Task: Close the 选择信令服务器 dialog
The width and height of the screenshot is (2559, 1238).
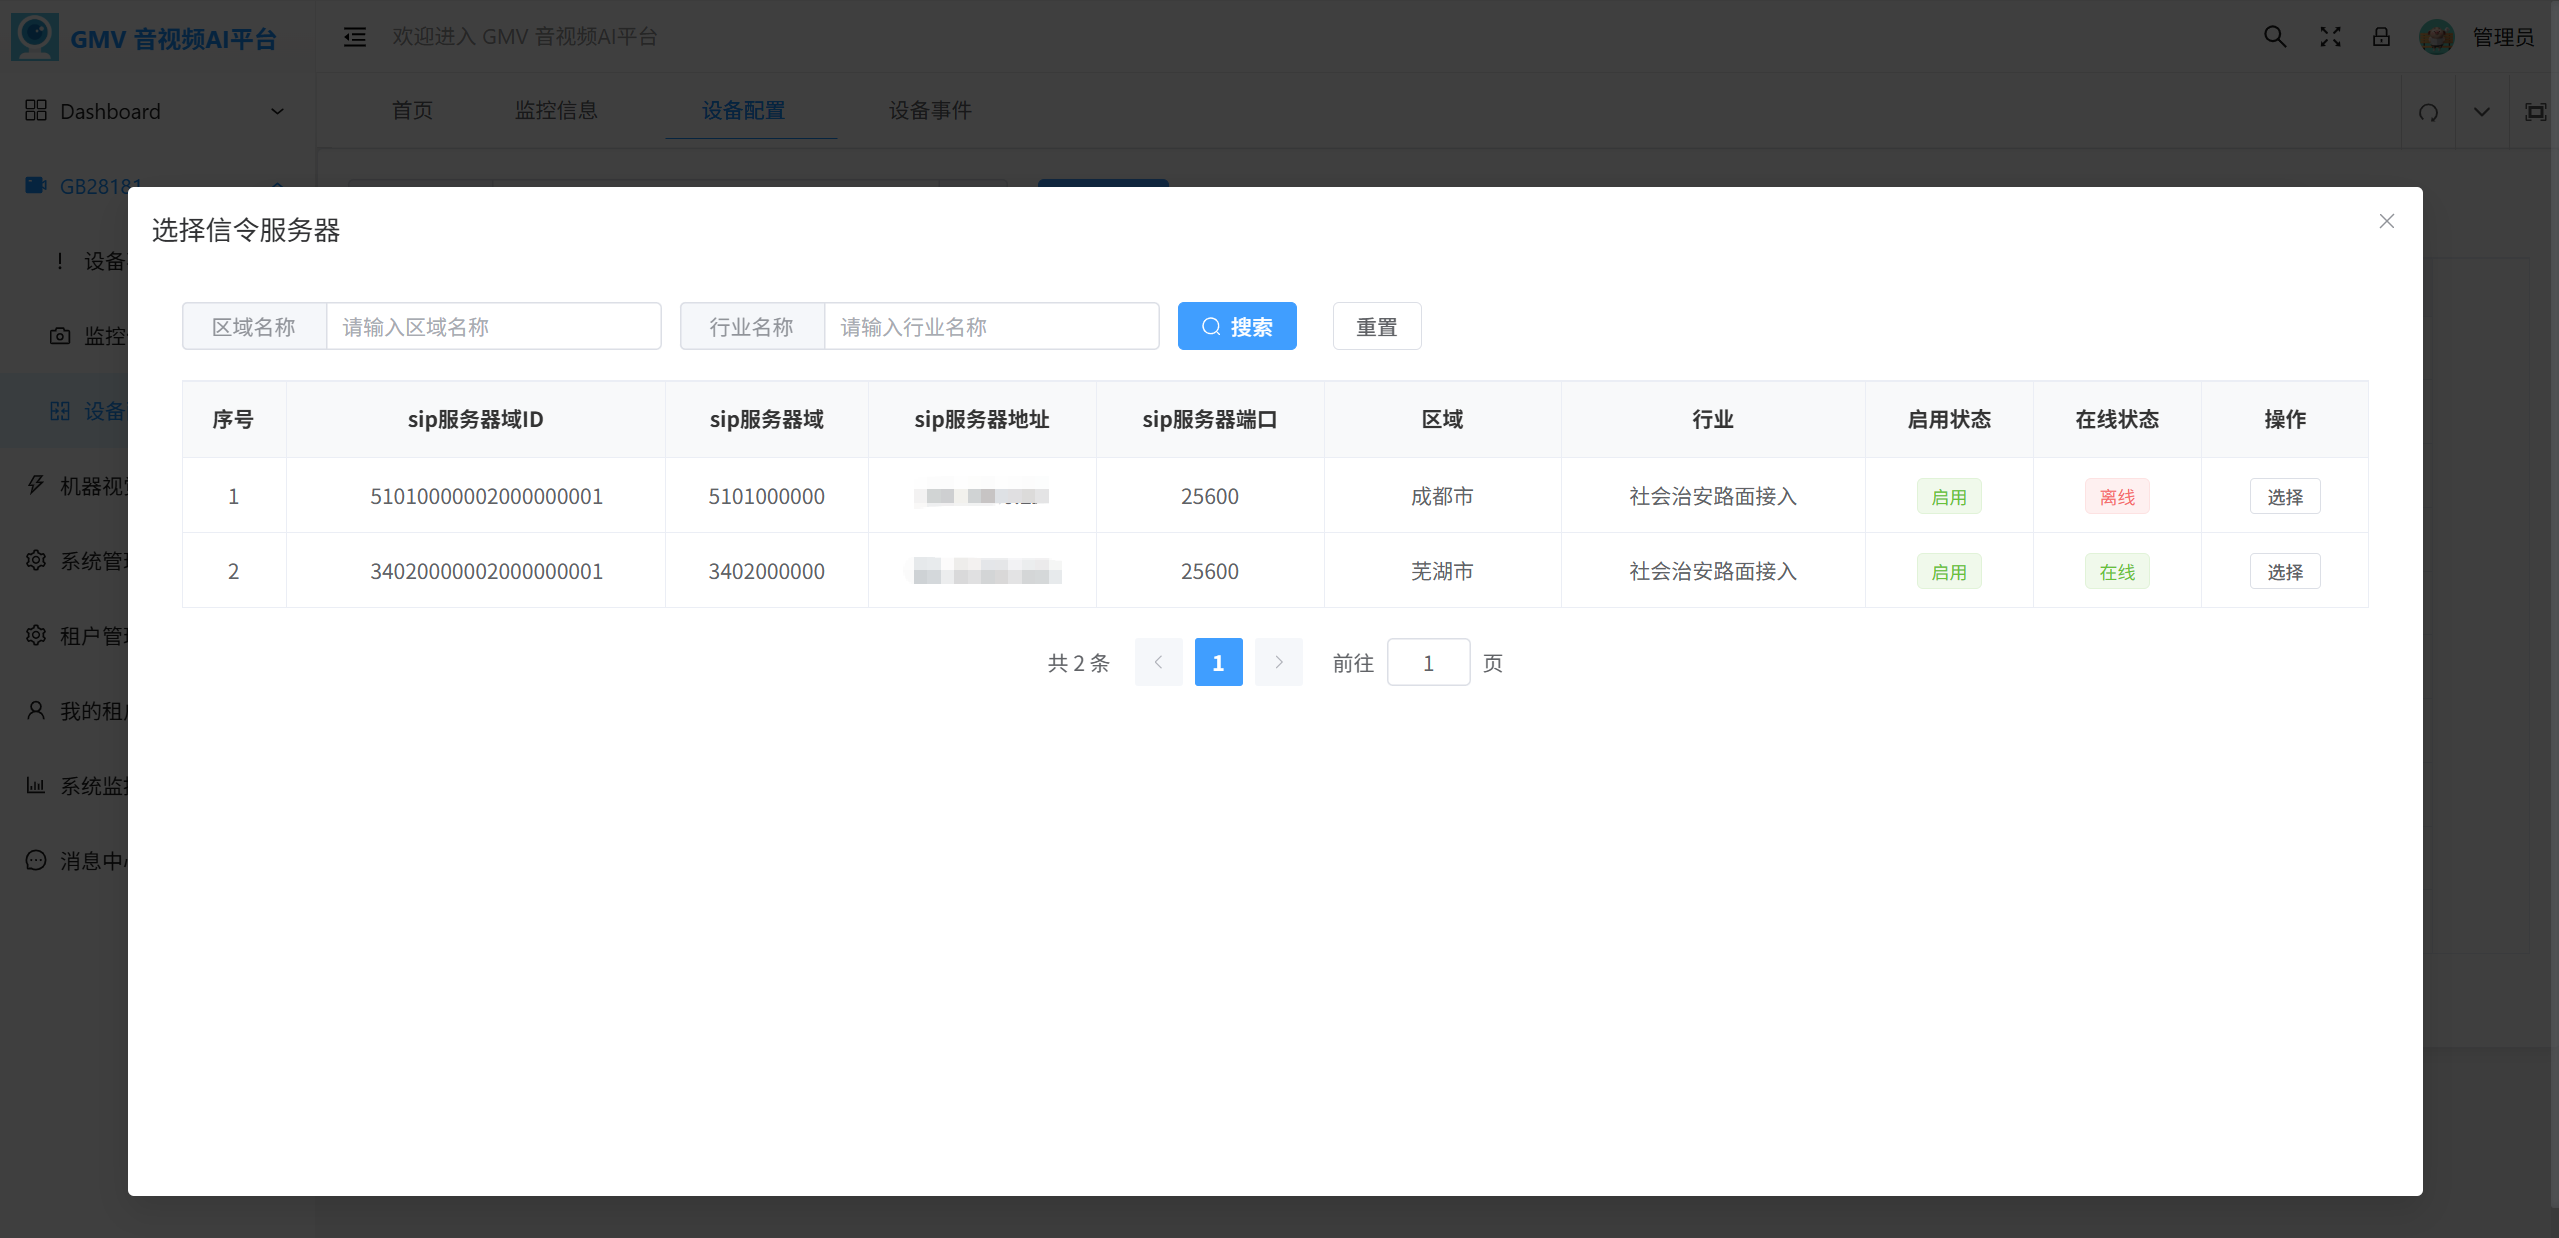Action: tap(2387, 221)
